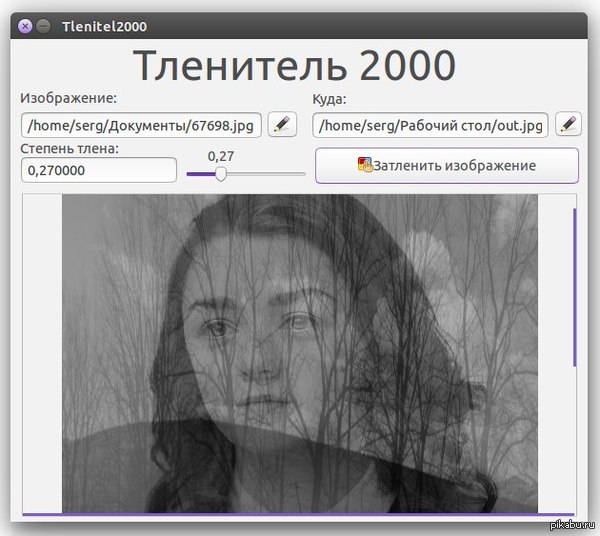The width and height of the screenshot is (600, 536).
Task: Click the Tlenitel2000 title bar text
Action: 104,25
